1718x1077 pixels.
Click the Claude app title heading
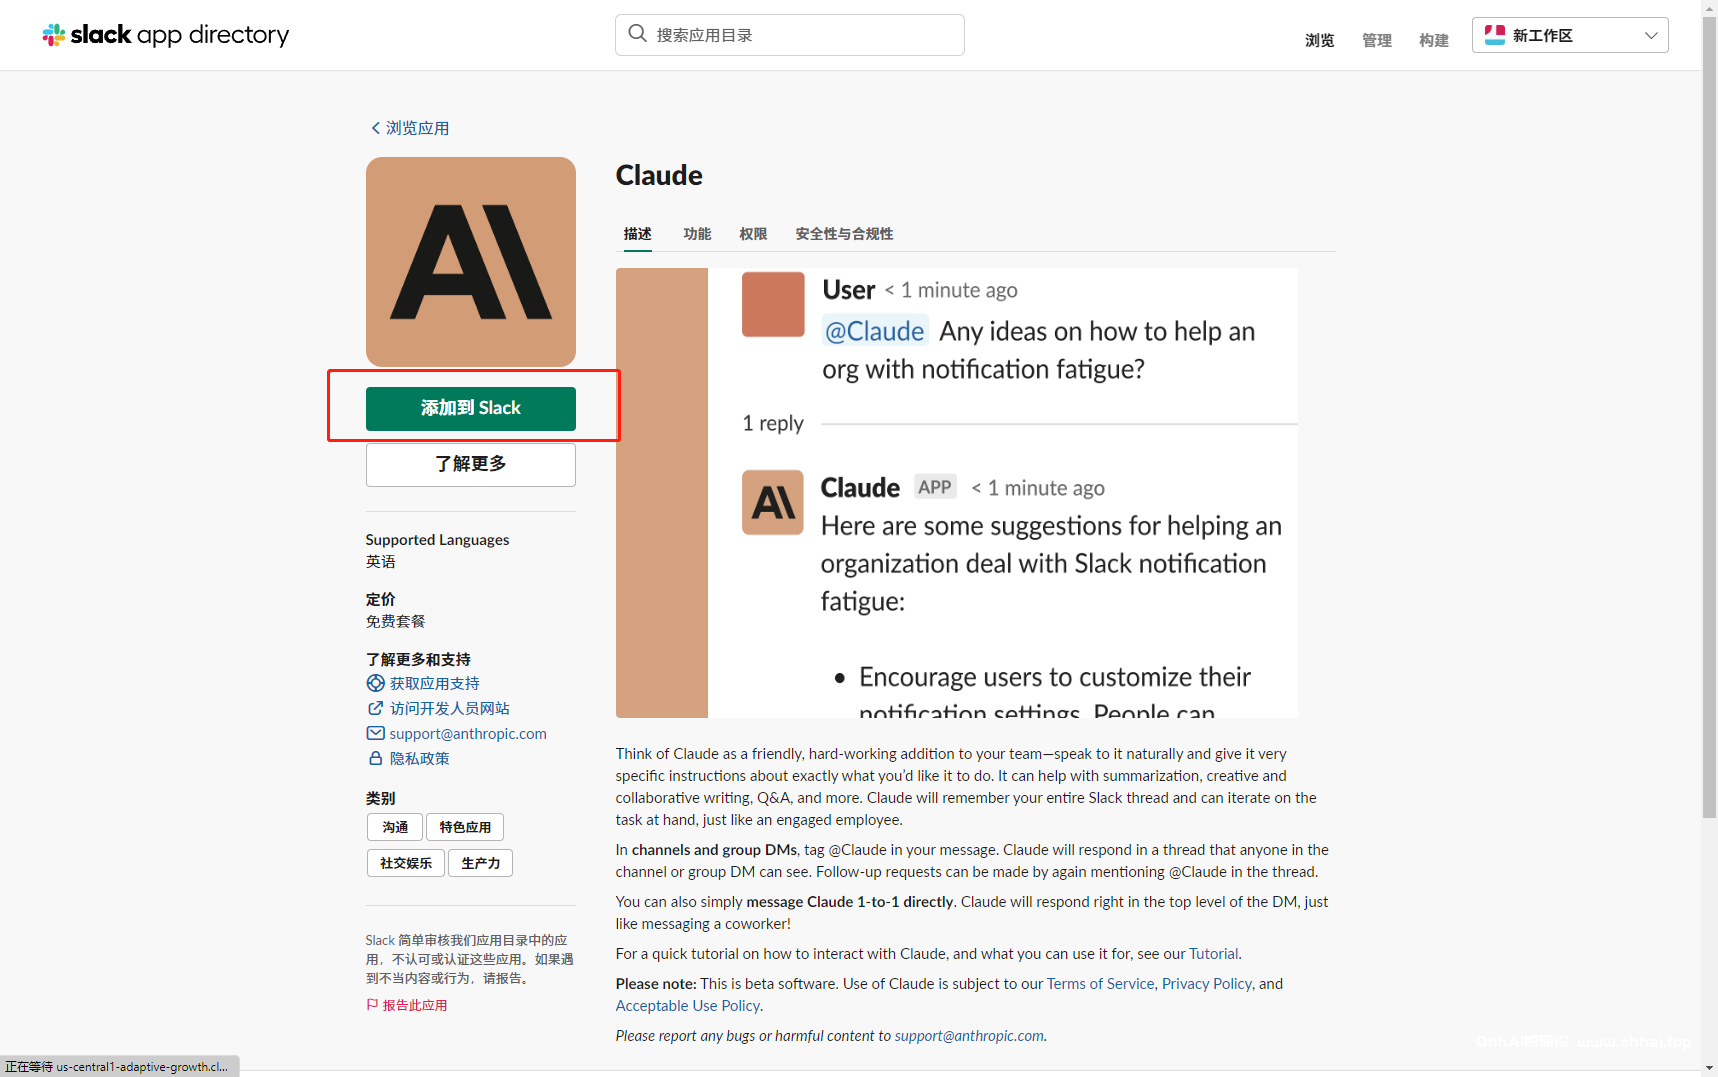(x=659, y=175)
